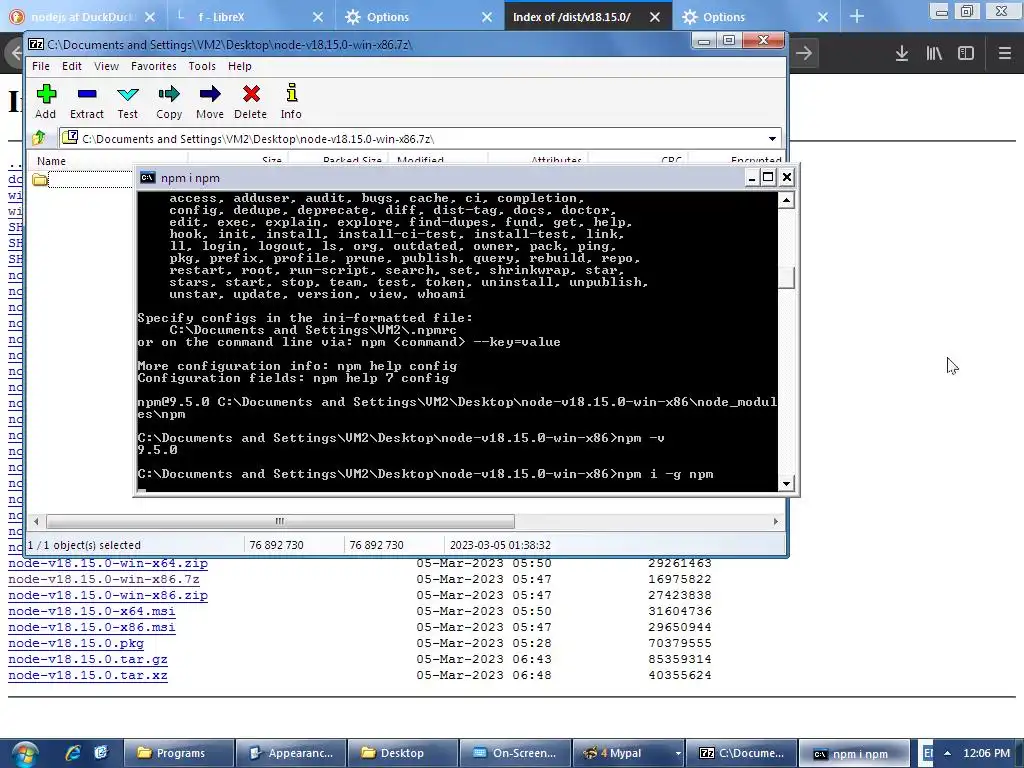Go up one folder level in 7-Zip
The height and width of the screenshot is (768, 1024).
tap(39, 138)
